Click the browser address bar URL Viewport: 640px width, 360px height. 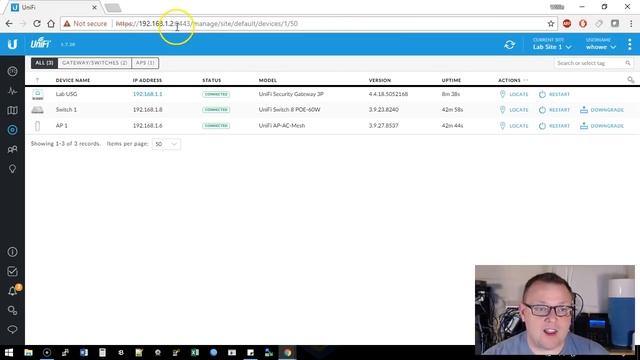tap(207, 24)
